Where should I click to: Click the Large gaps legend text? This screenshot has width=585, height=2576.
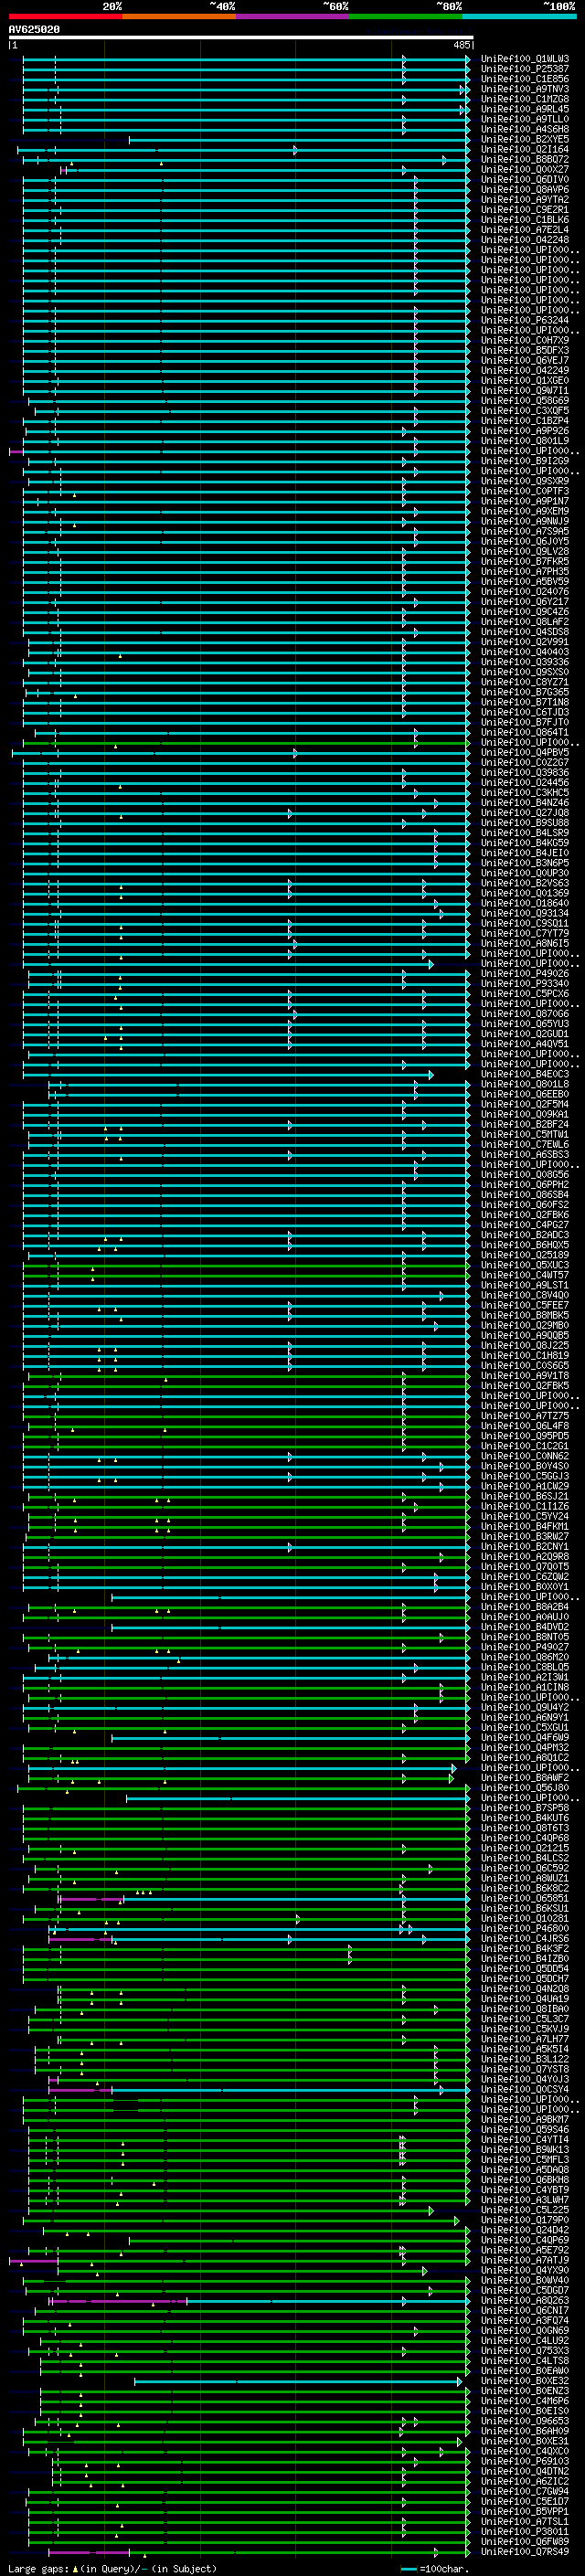tap(112, 2569)
